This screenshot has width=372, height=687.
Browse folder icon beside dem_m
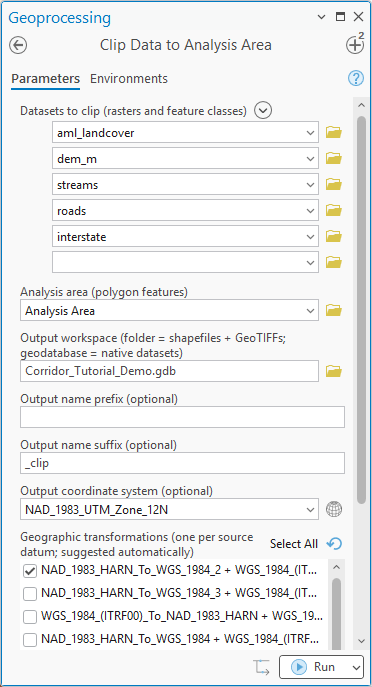click(x=334, y=159)
